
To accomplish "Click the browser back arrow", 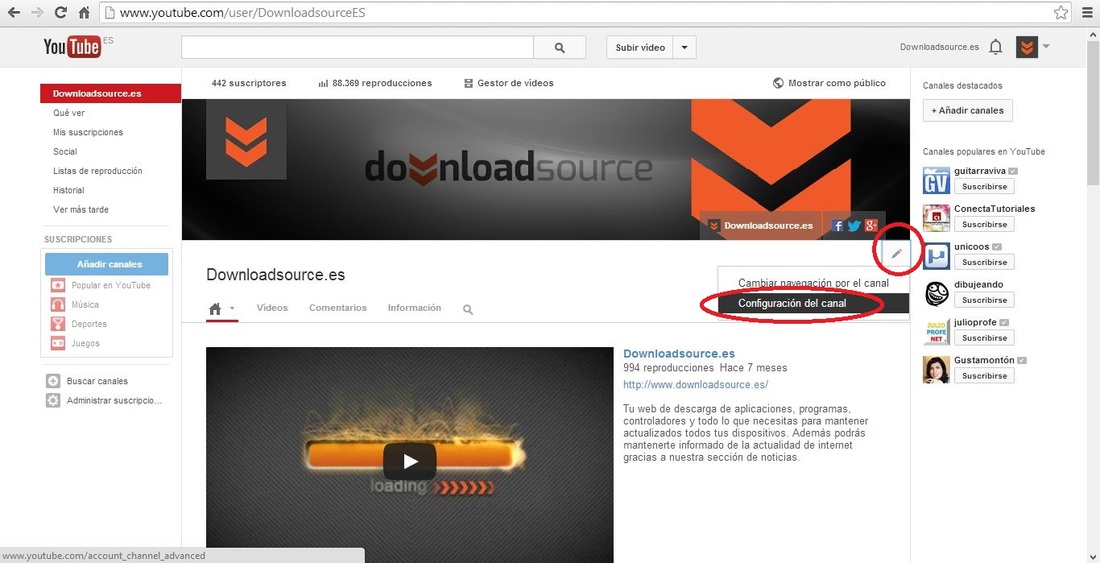I will 13,13.
